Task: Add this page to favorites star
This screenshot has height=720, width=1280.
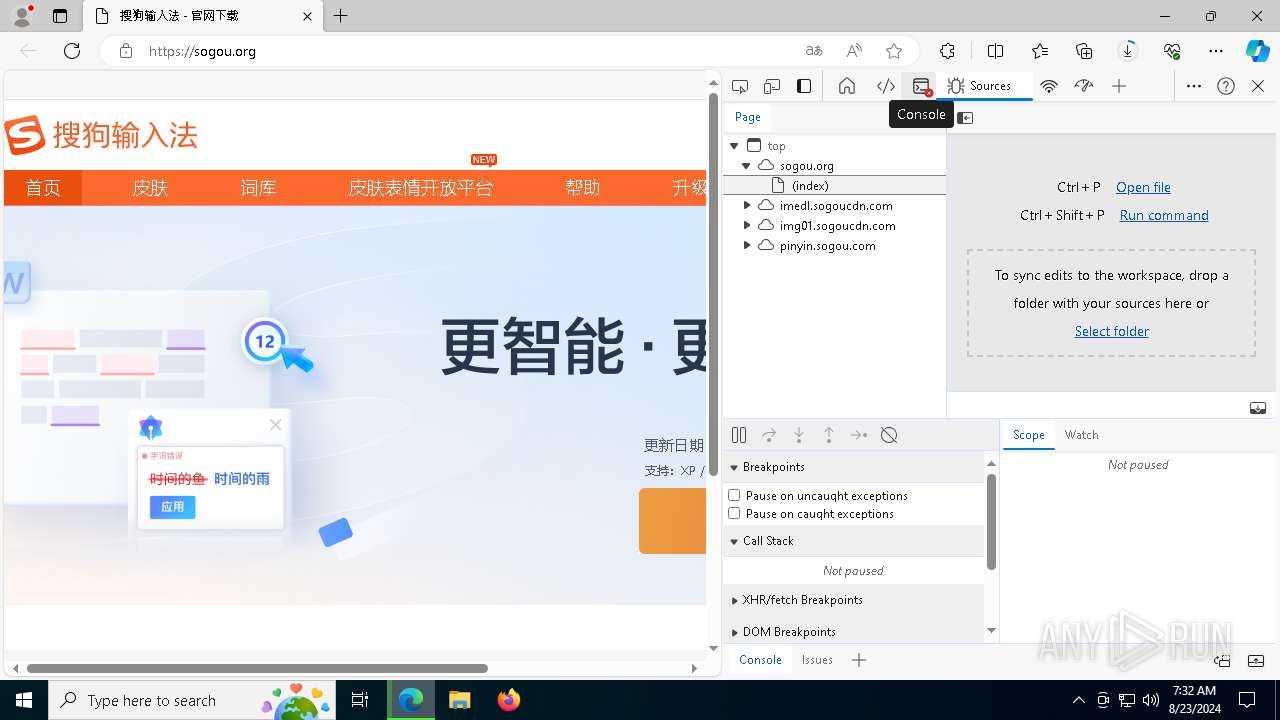Action: point(894,51)
